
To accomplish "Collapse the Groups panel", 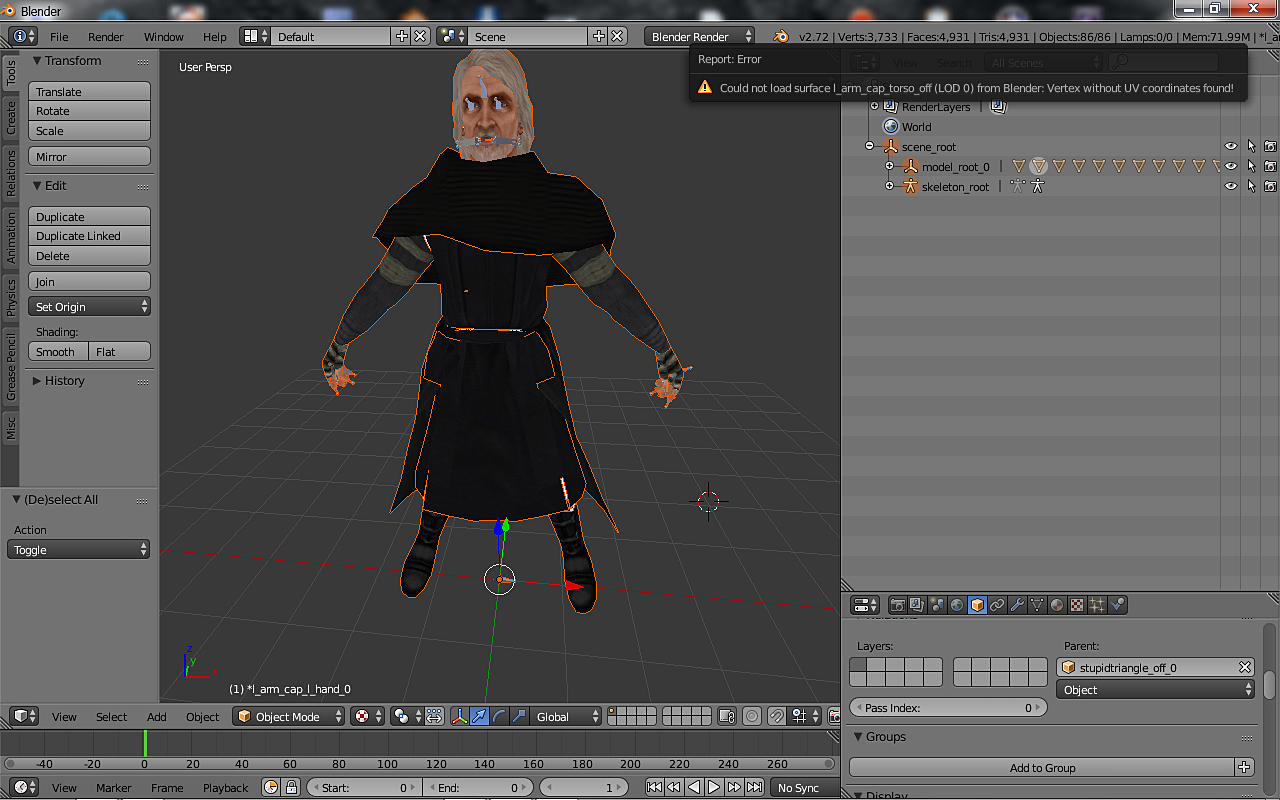I will pos(879,737).
